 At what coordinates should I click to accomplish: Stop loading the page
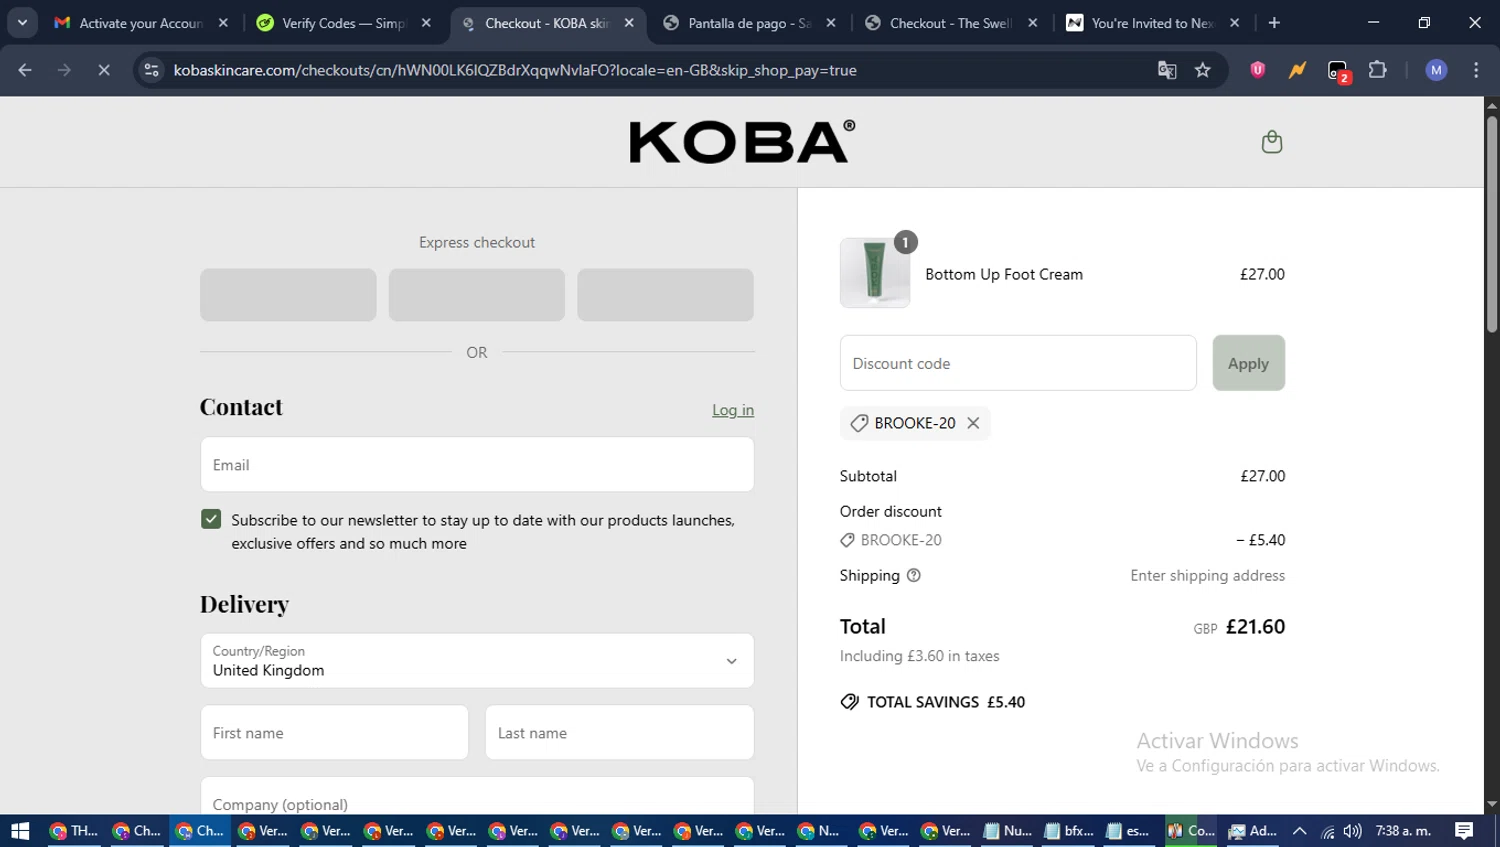point(103,70)
